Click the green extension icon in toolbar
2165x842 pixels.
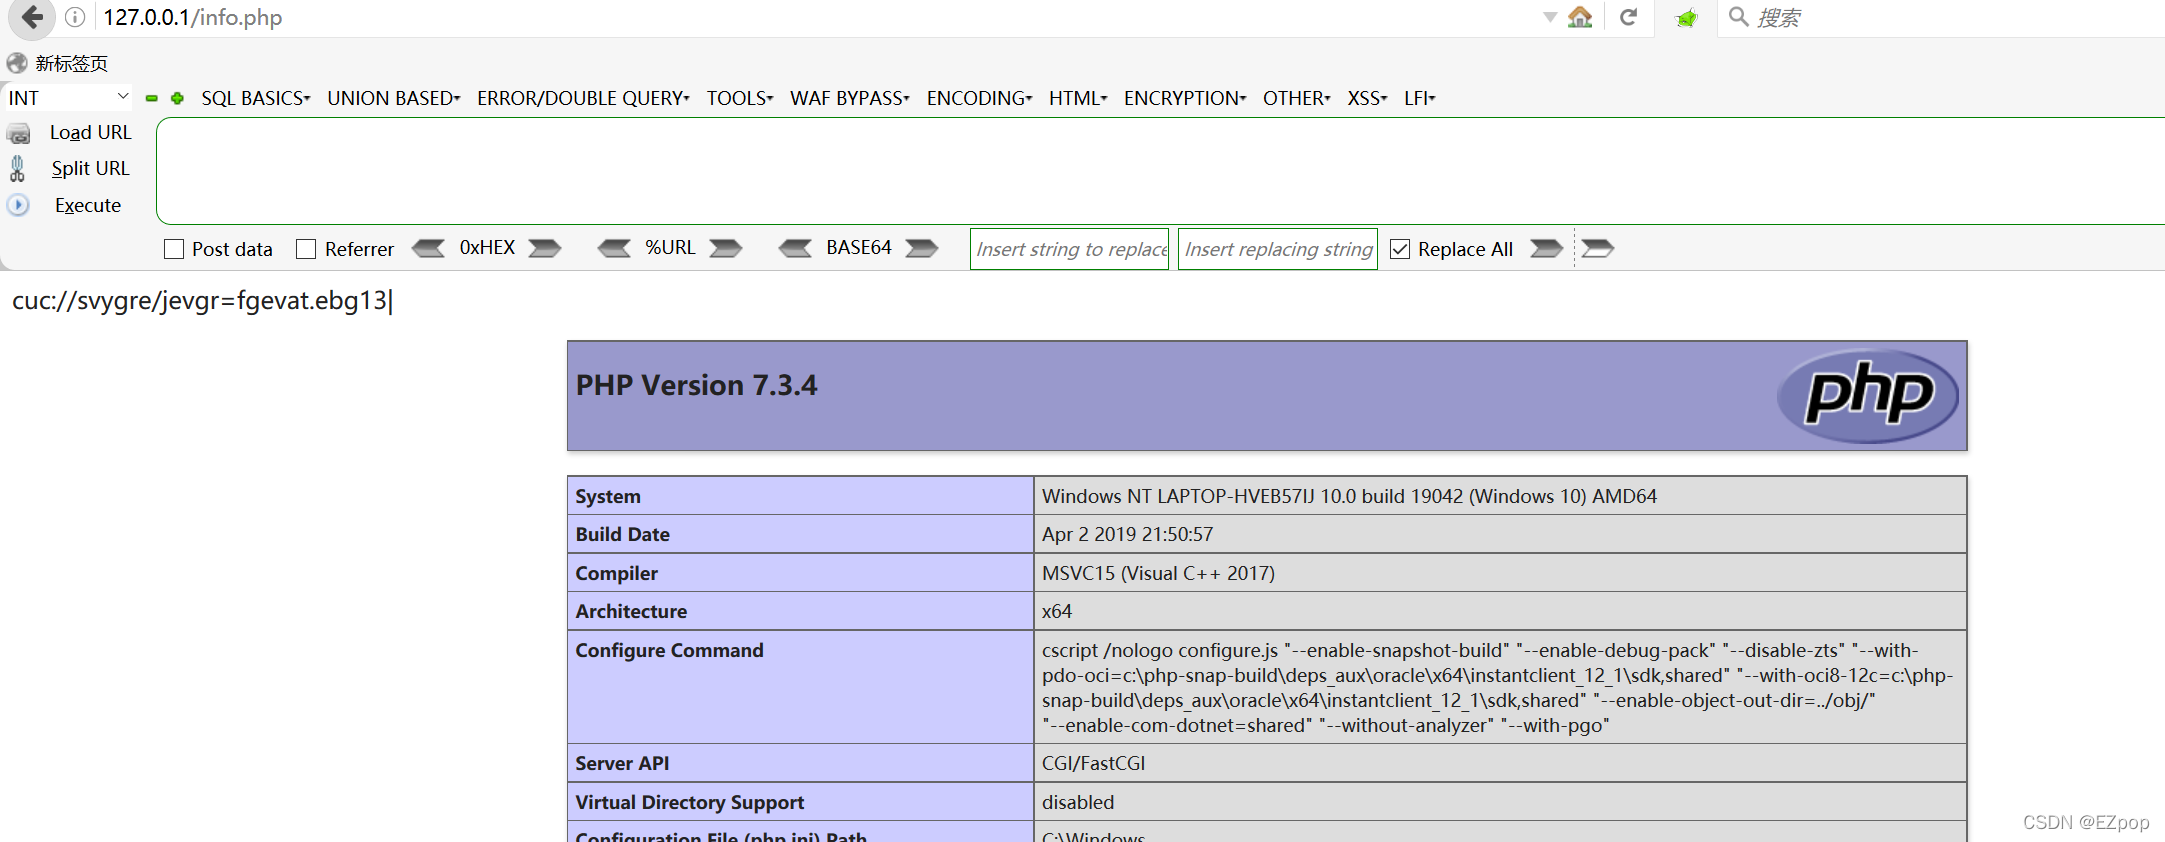(x=1687, y=18)
